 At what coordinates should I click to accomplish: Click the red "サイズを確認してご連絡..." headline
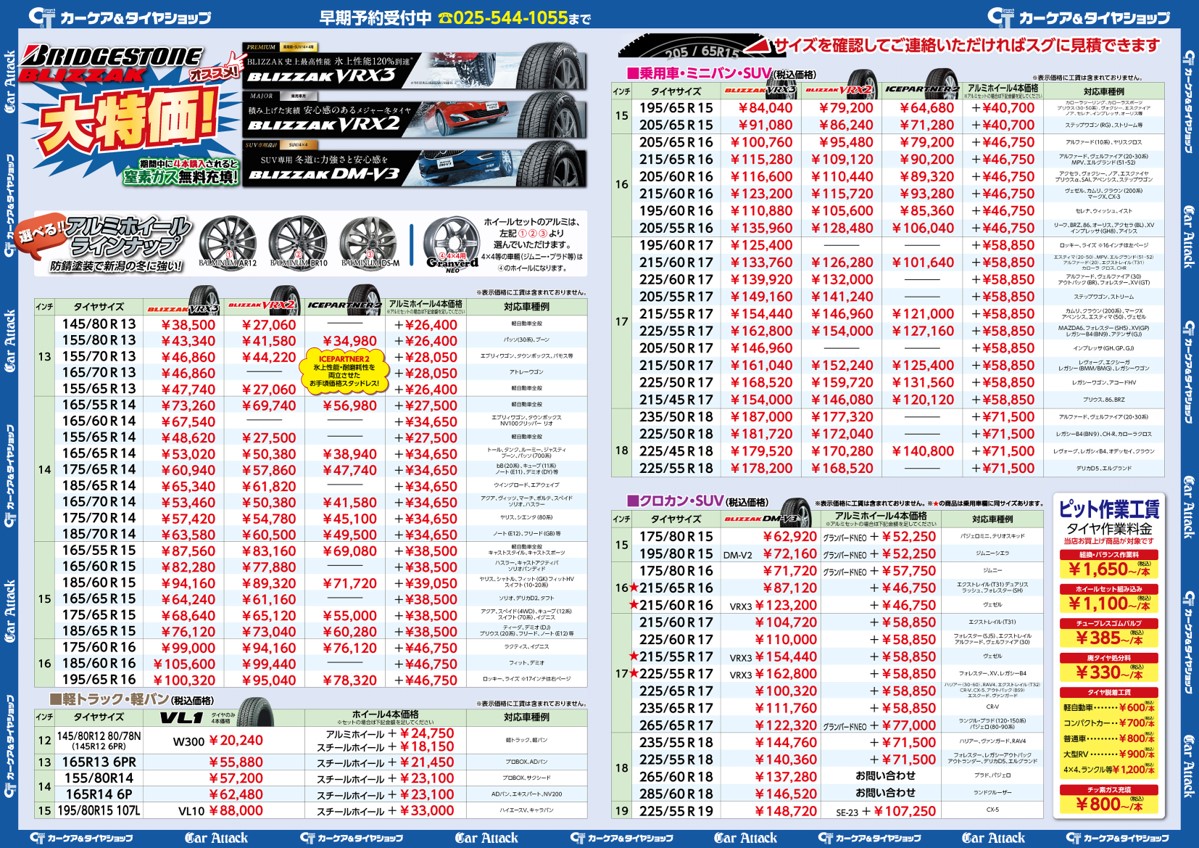(x=967, y=46)
